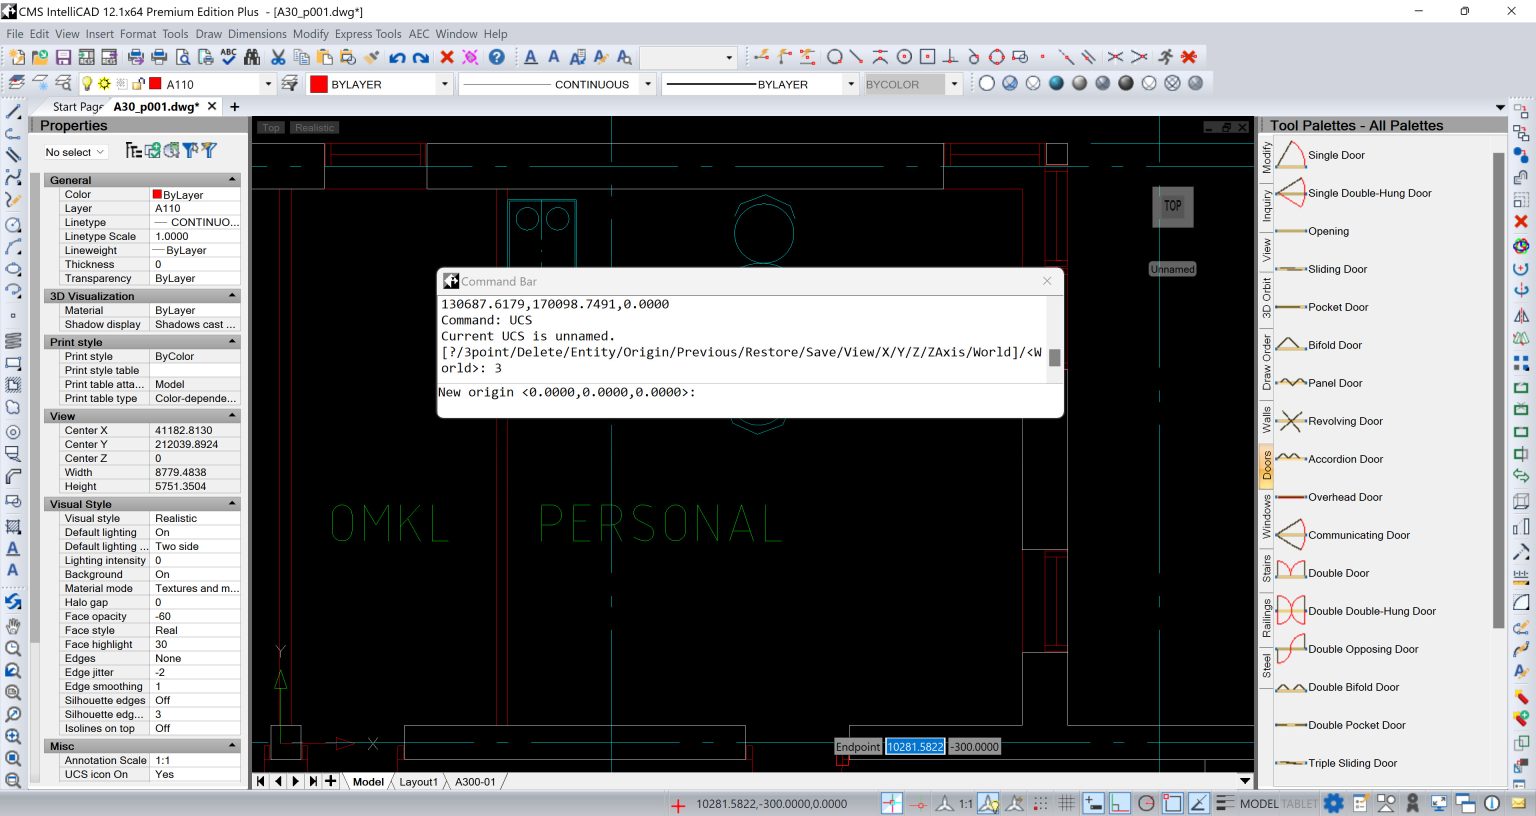Select the Single Door palette tool

1336,155
